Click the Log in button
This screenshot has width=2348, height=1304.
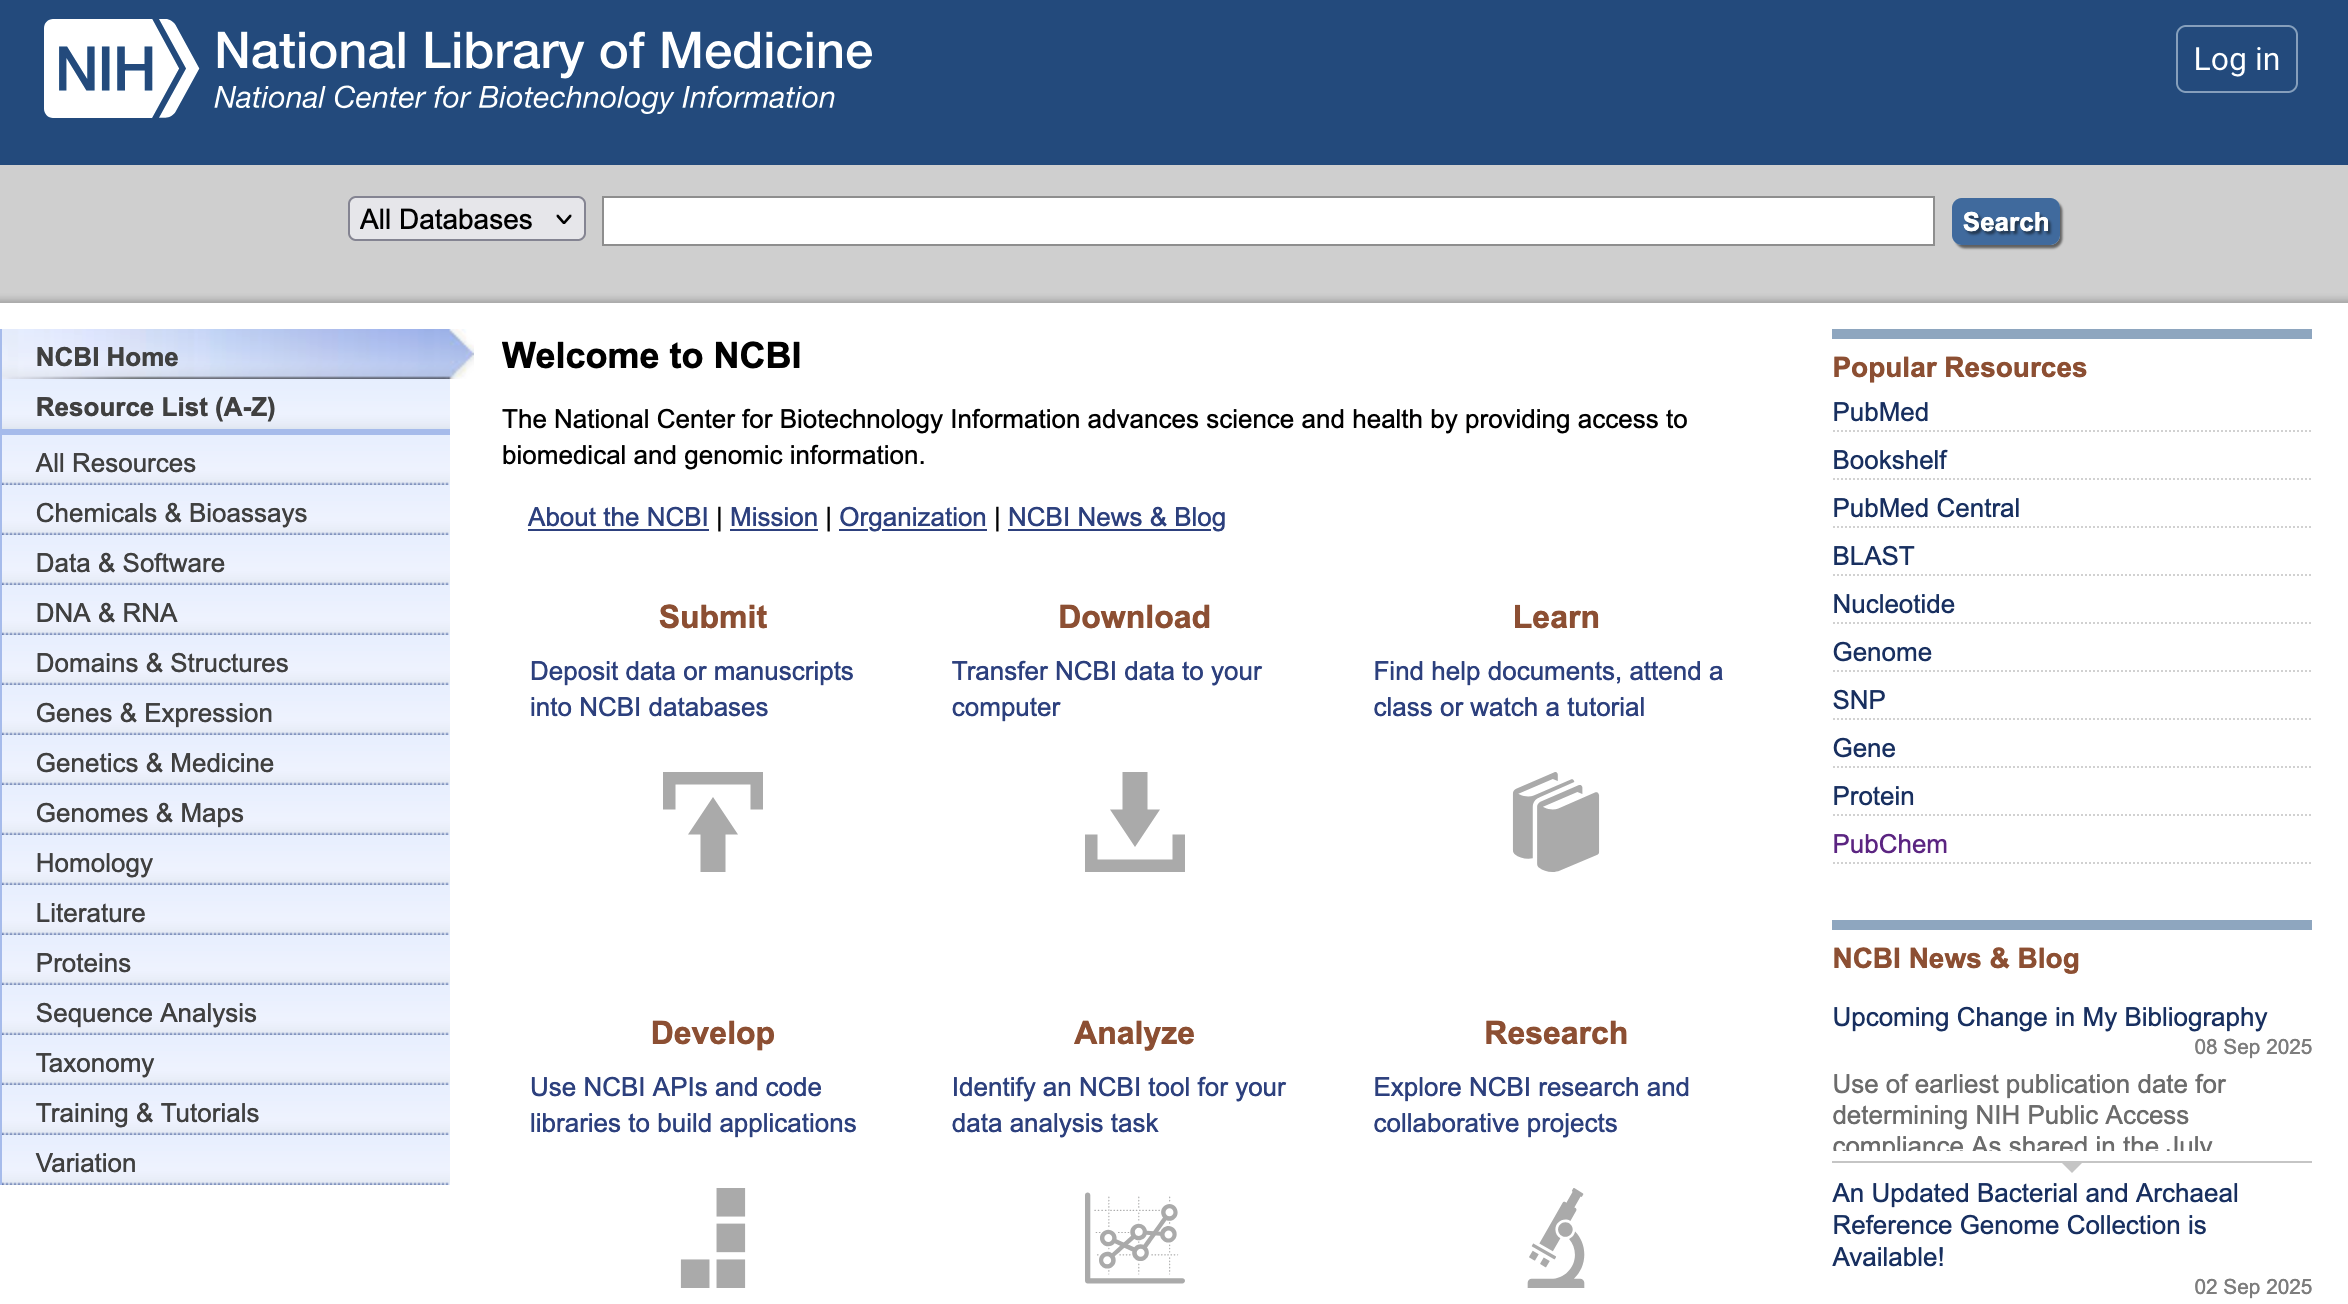[2236, 59]
